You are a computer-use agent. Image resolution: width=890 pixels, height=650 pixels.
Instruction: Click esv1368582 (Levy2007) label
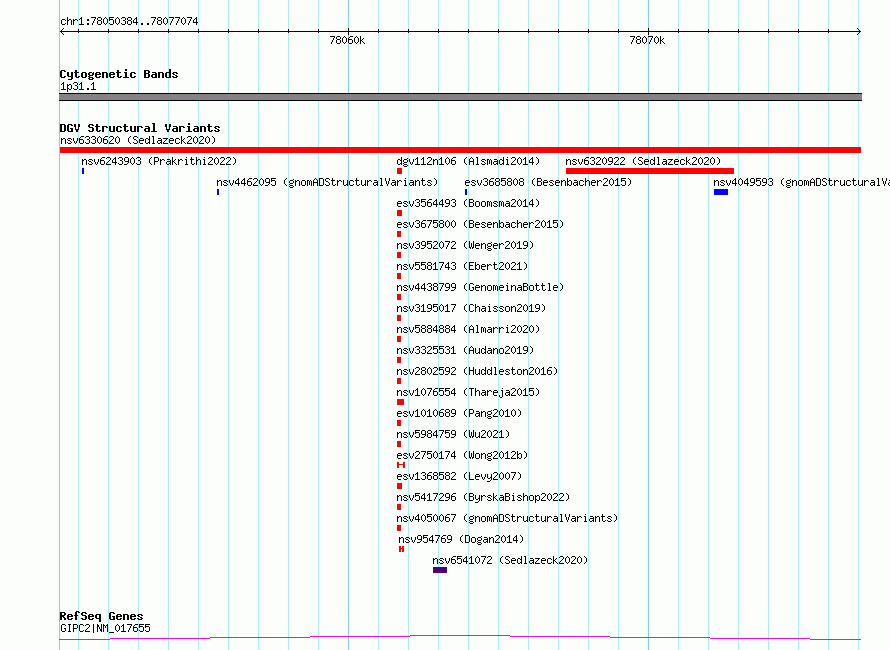(459, 476)
